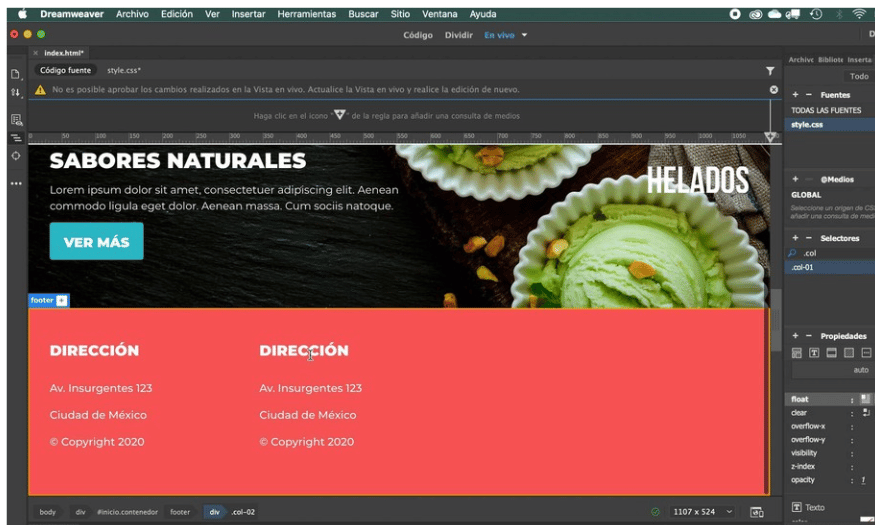Switch to the Insertar panel tab

click(859, 60)
